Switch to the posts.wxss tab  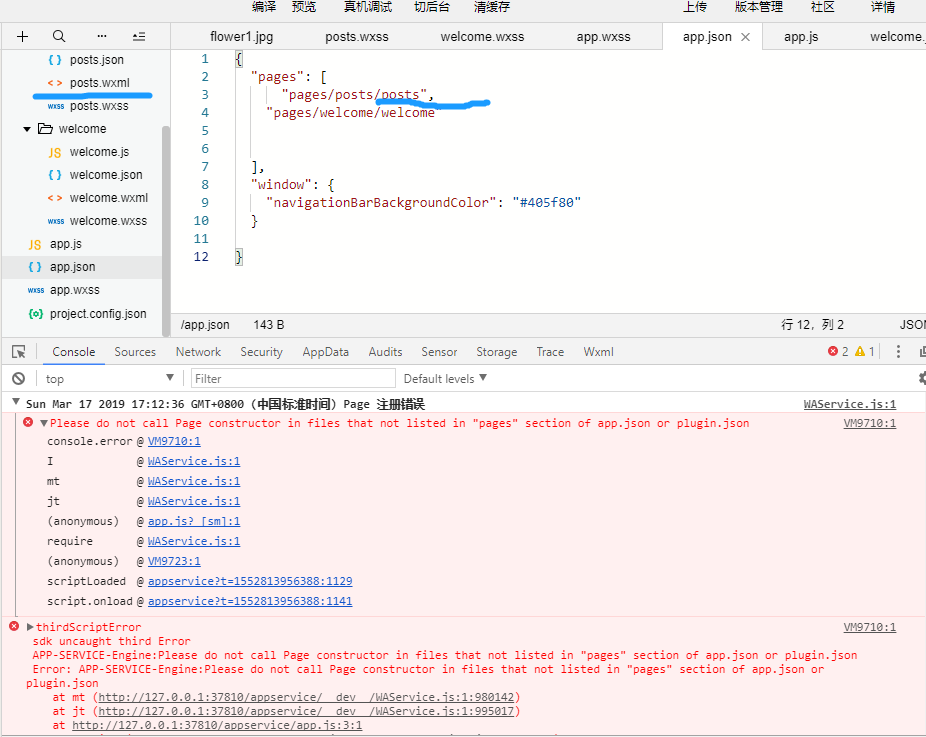(x=357, y=37)
